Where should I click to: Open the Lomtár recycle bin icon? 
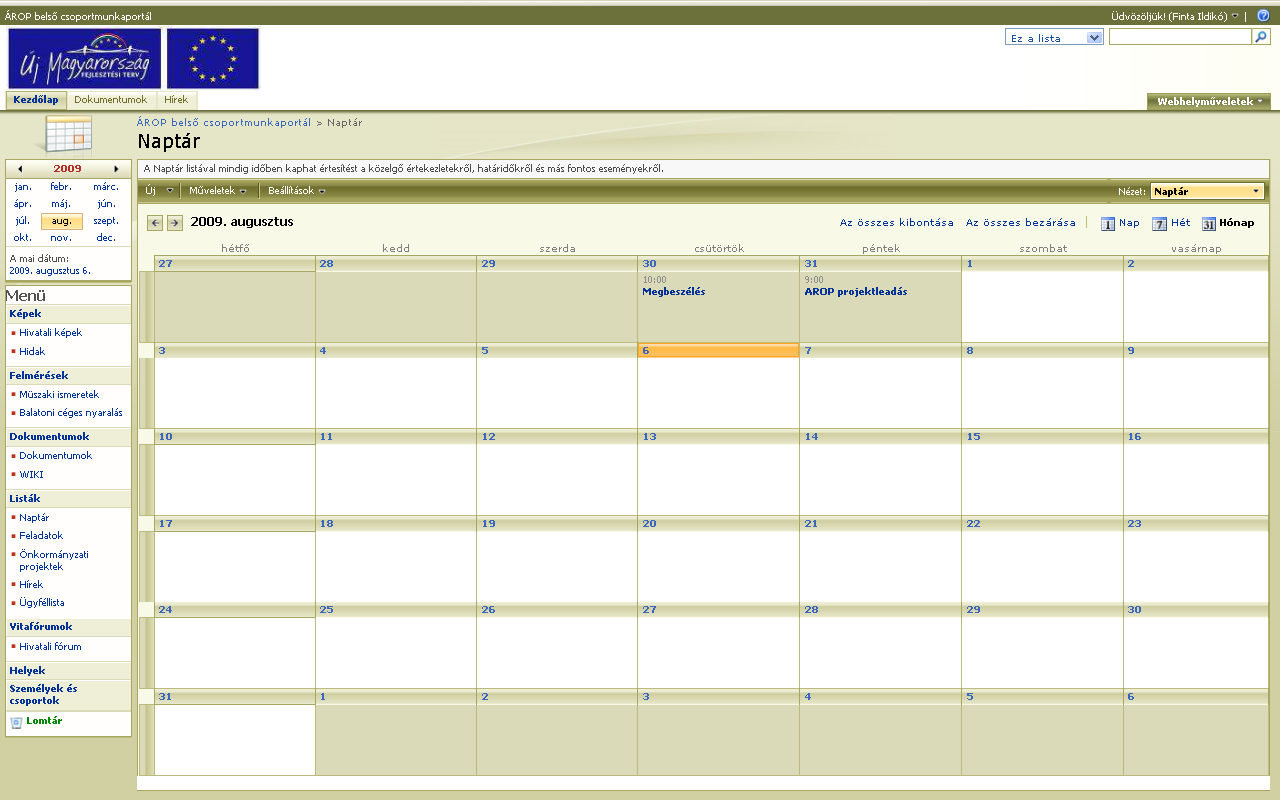click(16, 722)
